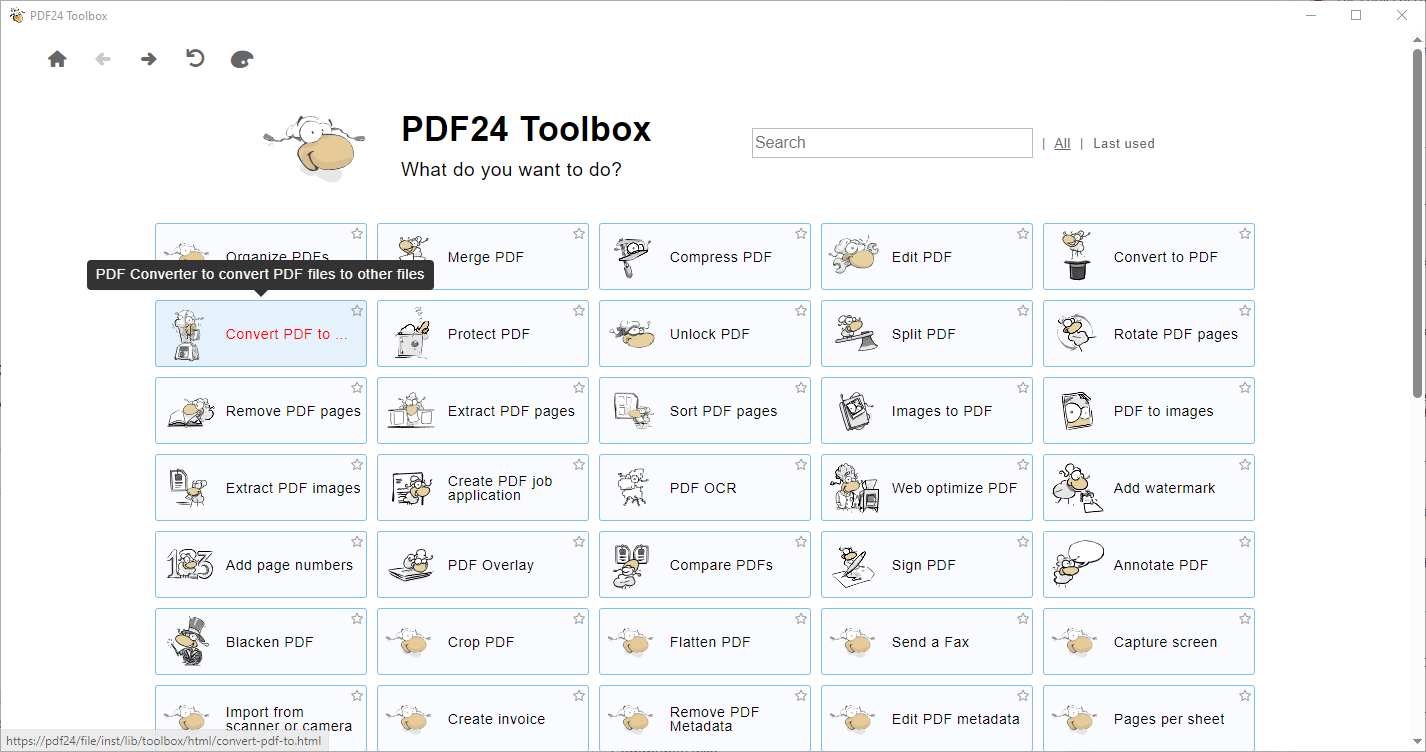Open the Add page numbers tool
The width and height of the screenshot is (1426, 752).
pos(261,565)
